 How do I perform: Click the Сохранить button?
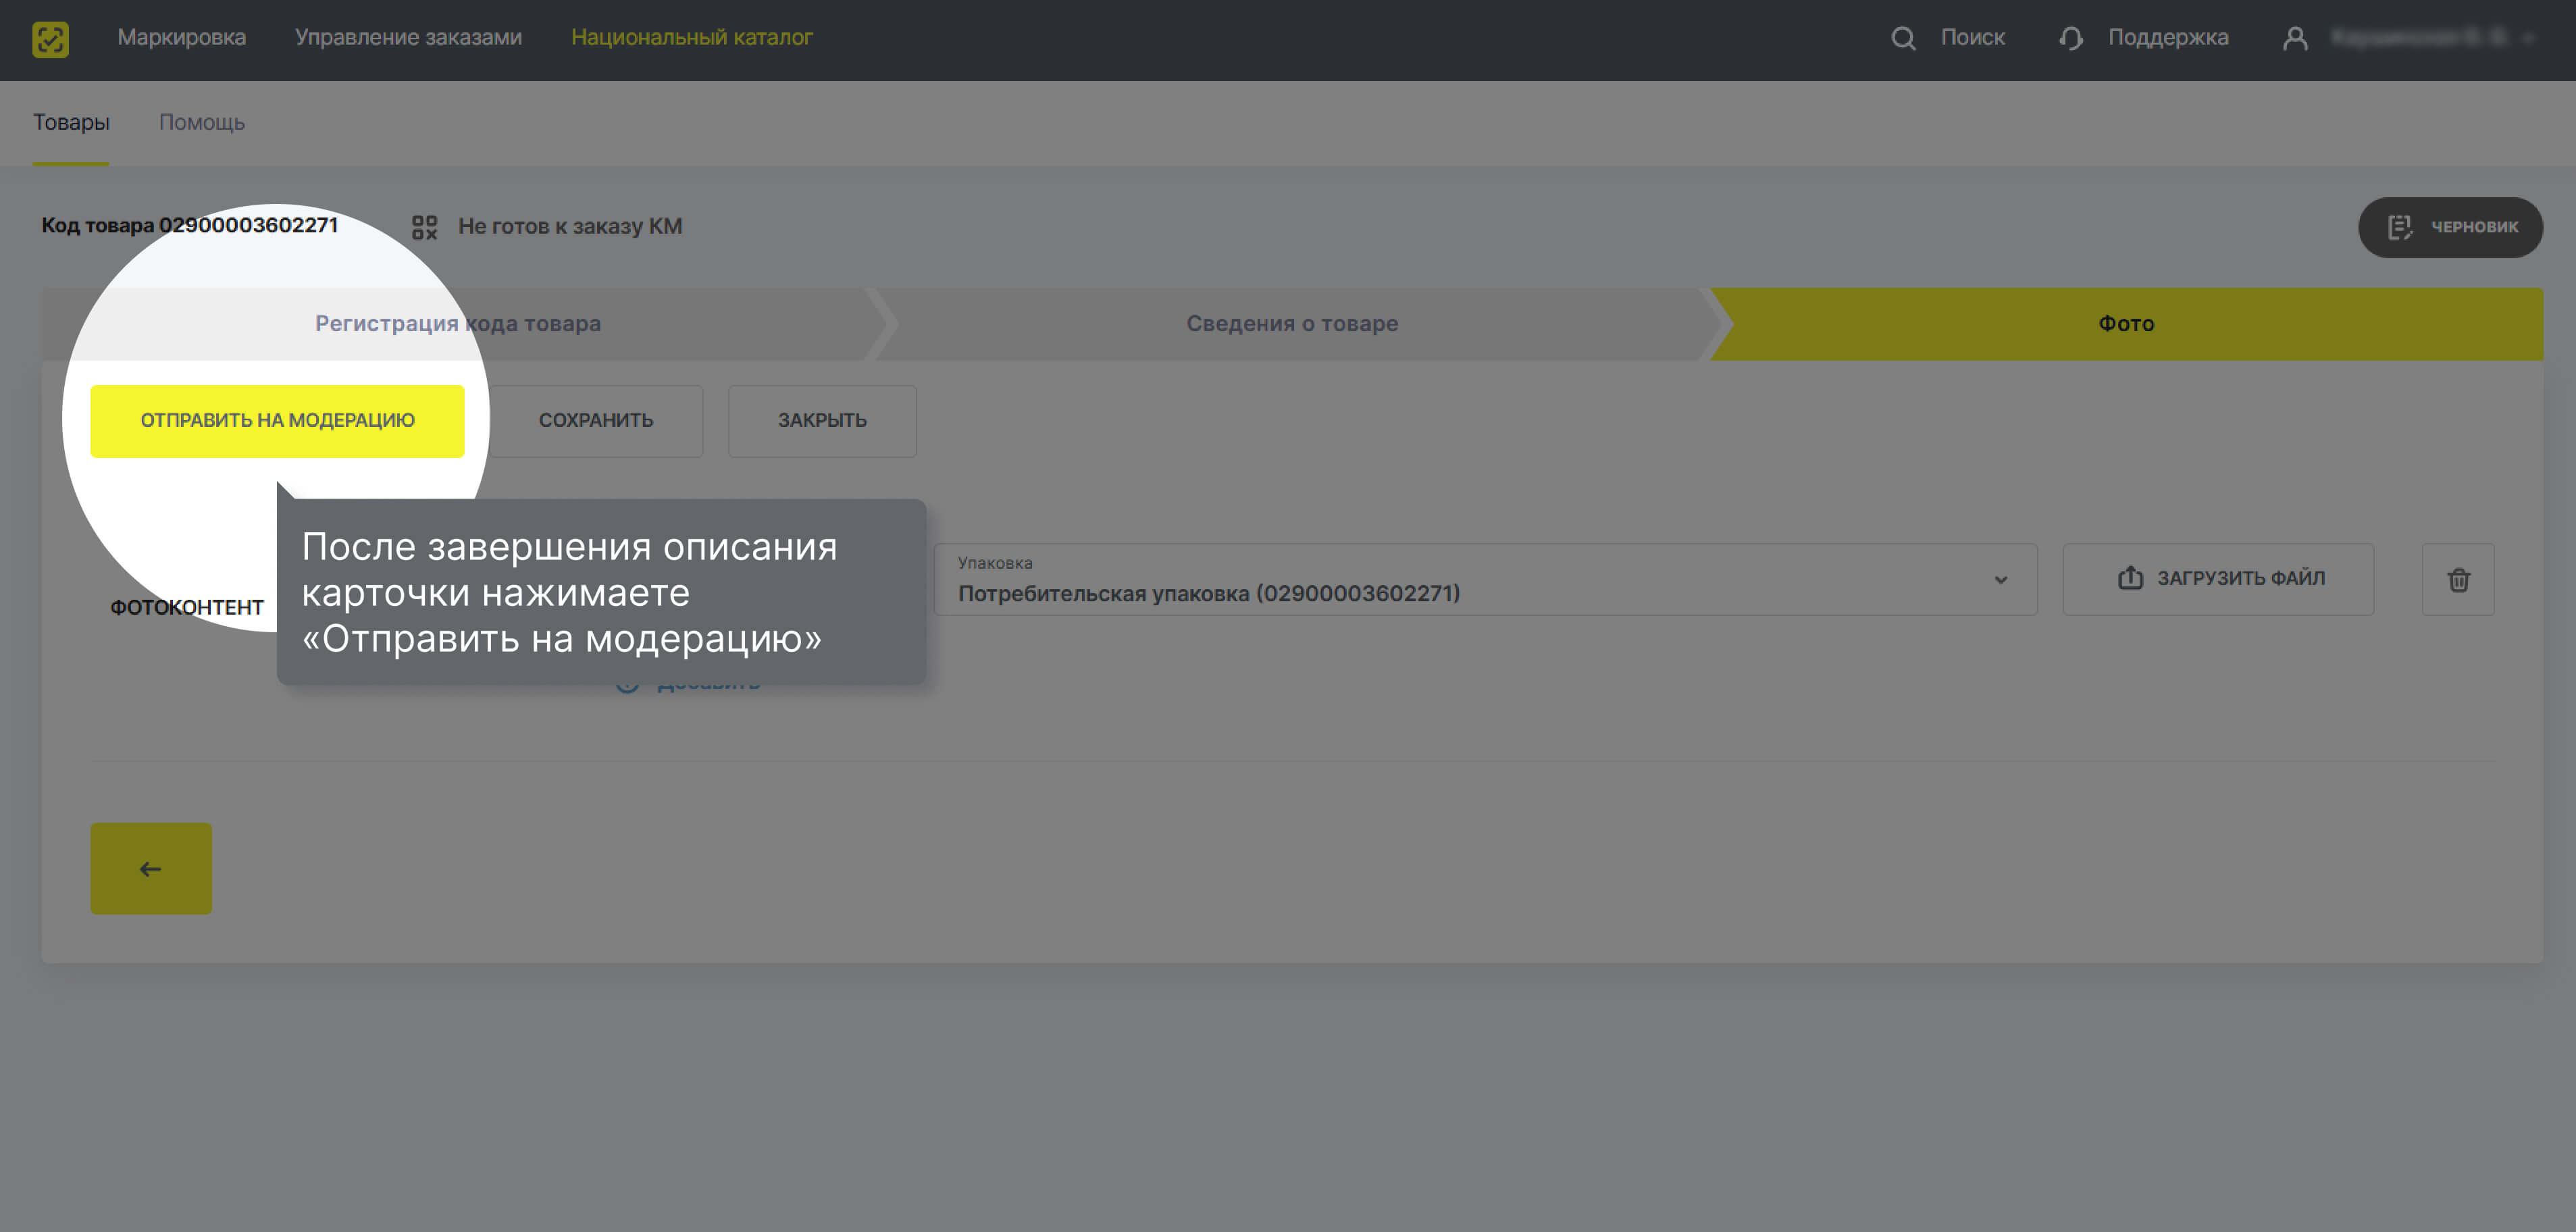point(596,421)
